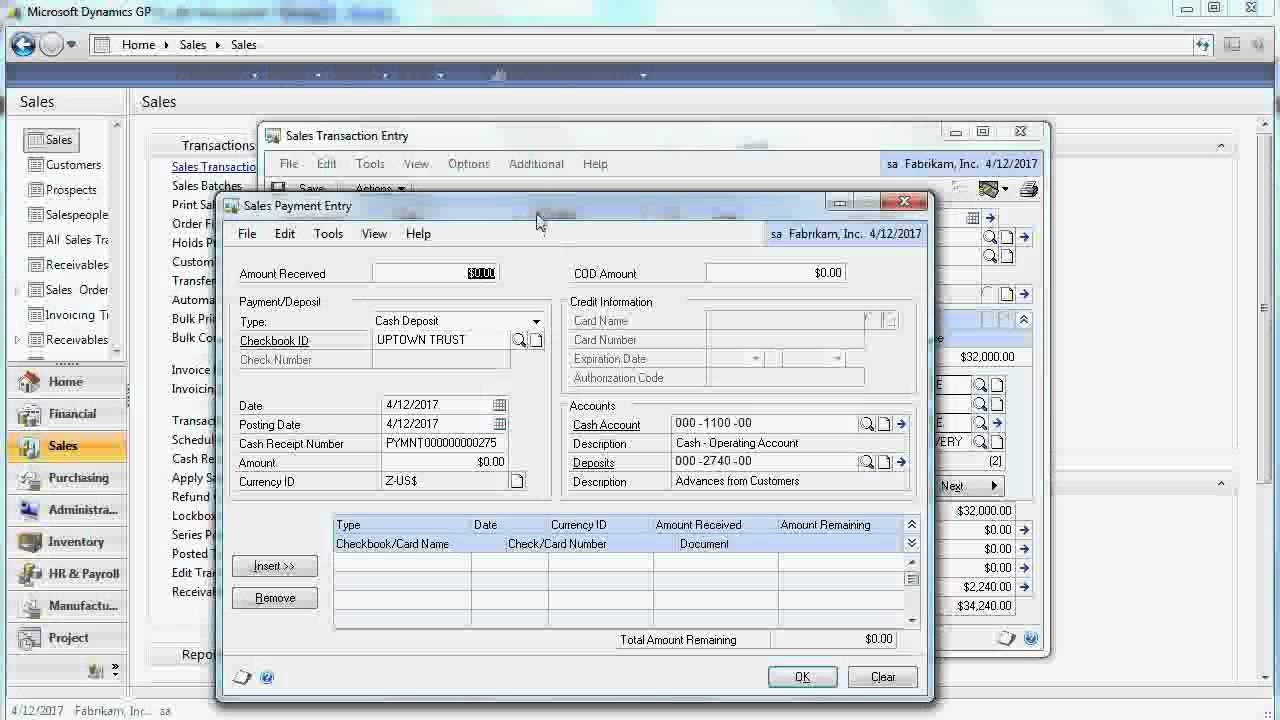1280x720 pixels.
Task: Open help icon in Sales Payment Entry
Action: pos(267,677)
